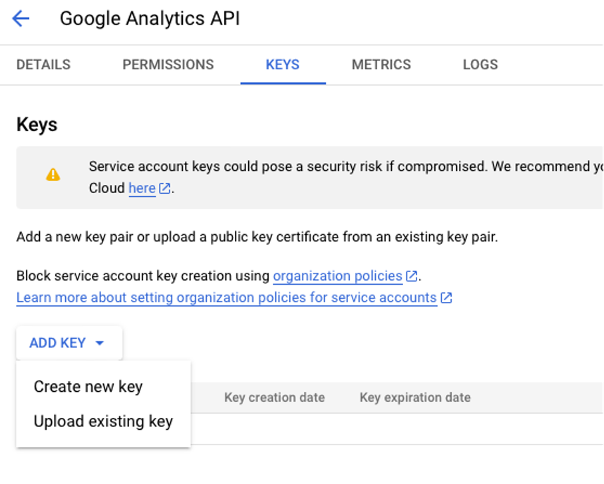
Task: Open the "here" link in warning
Action: pyautogui.click(x=141, y=188)
